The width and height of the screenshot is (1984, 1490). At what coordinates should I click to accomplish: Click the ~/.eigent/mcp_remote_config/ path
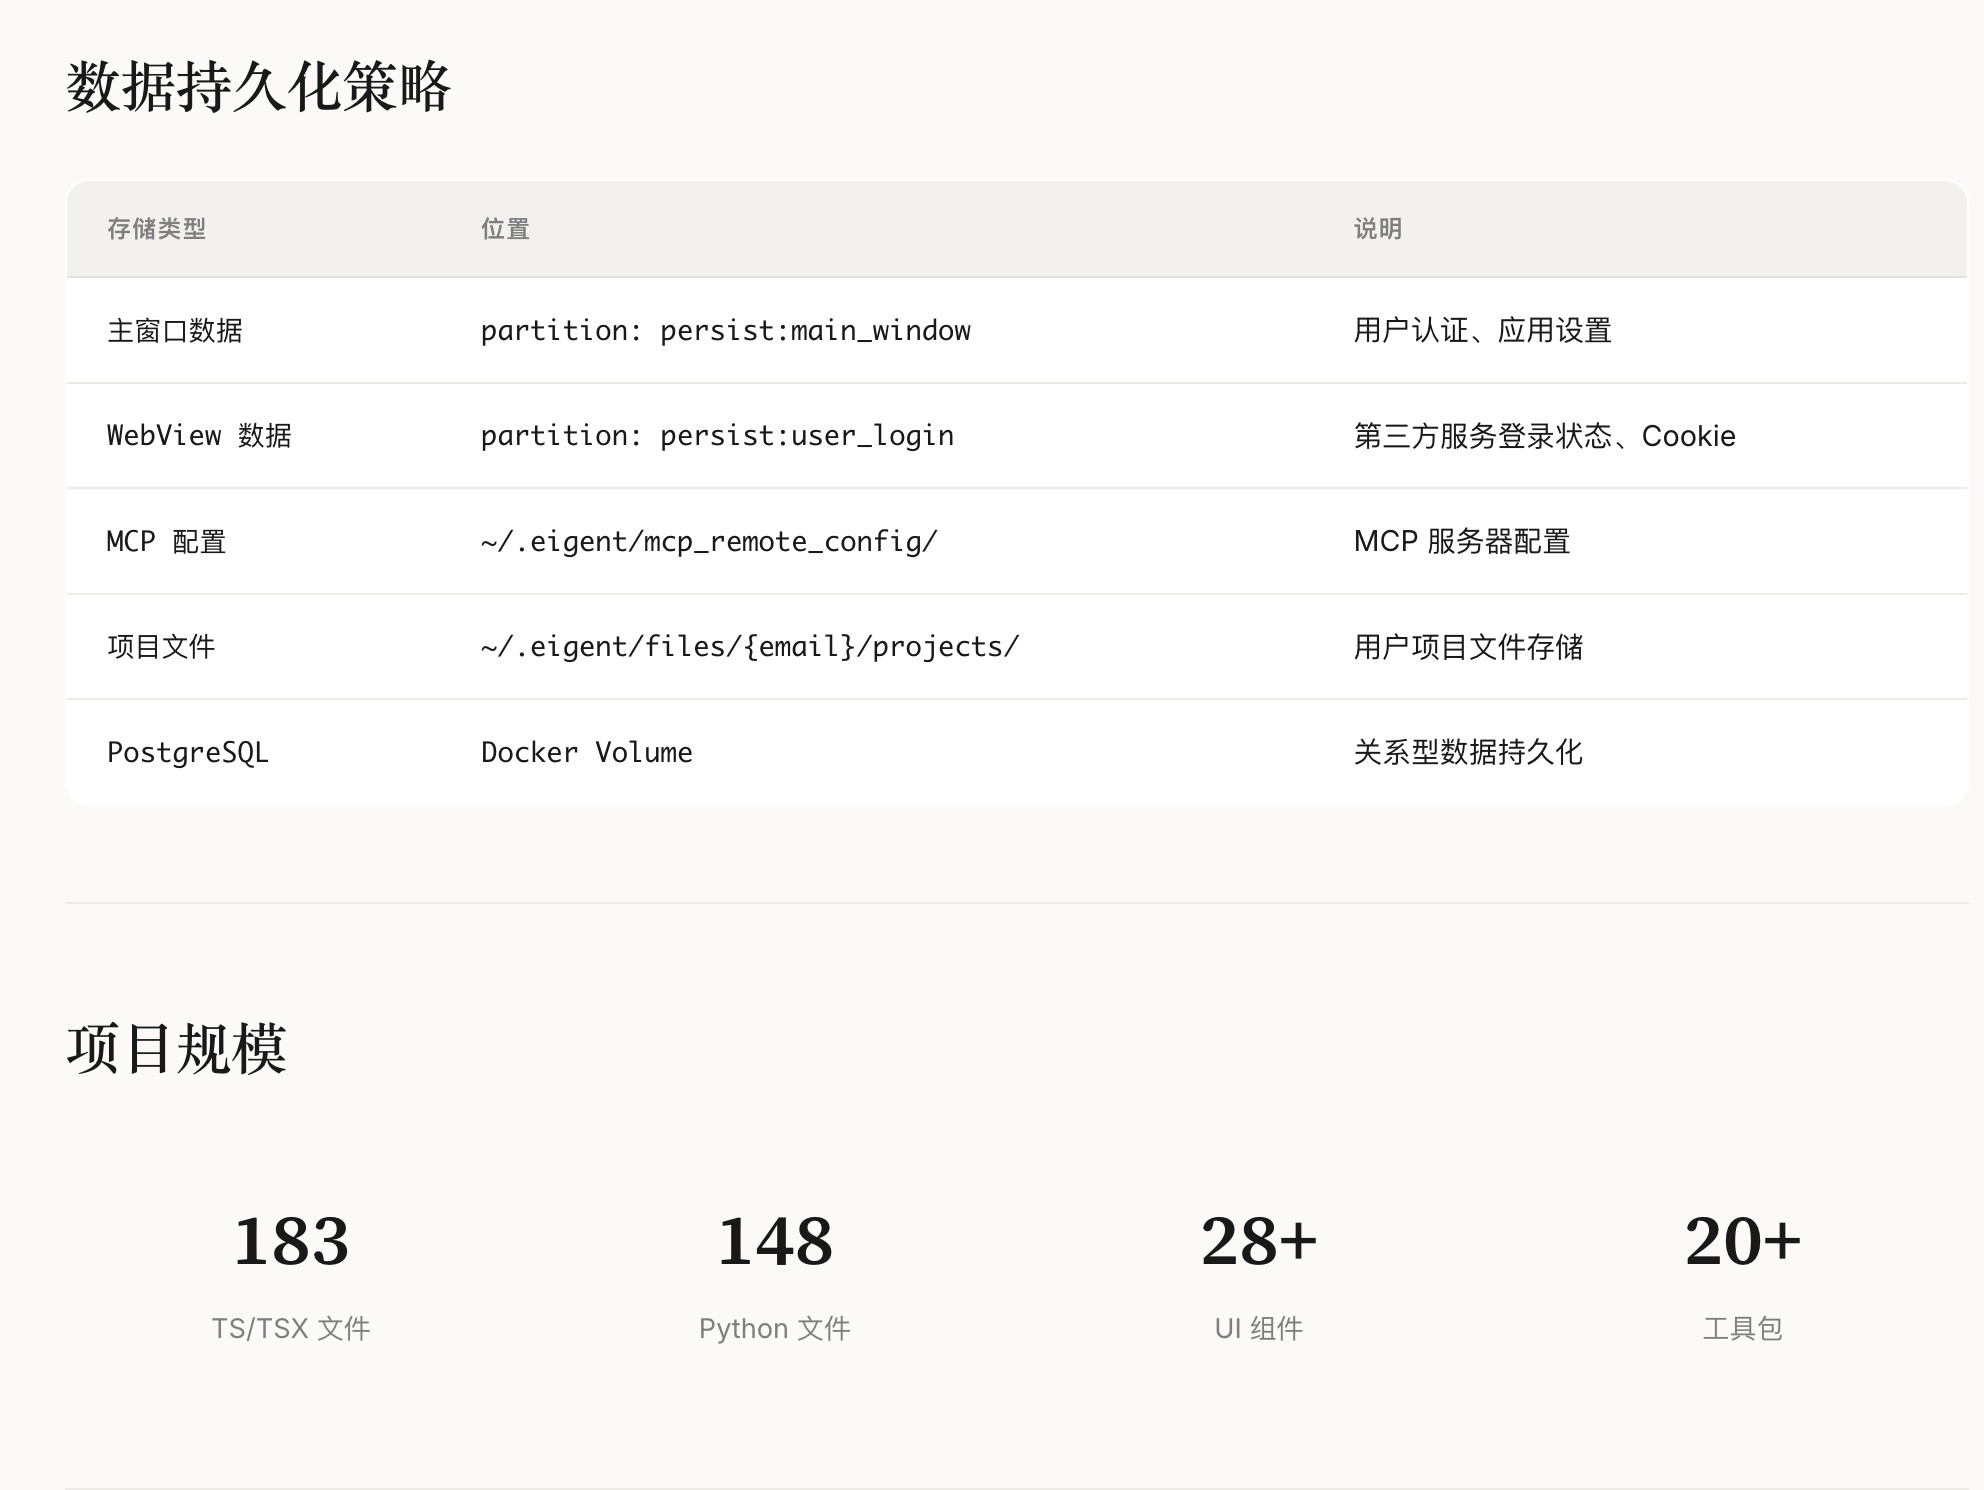709,542
